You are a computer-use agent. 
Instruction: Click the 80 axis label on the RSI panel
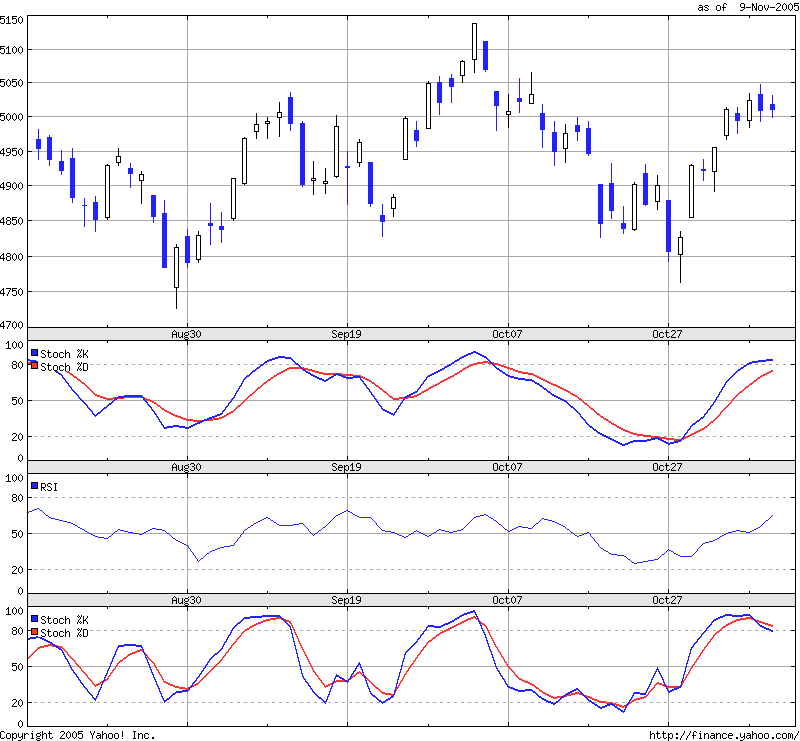(x=17, y=498)
